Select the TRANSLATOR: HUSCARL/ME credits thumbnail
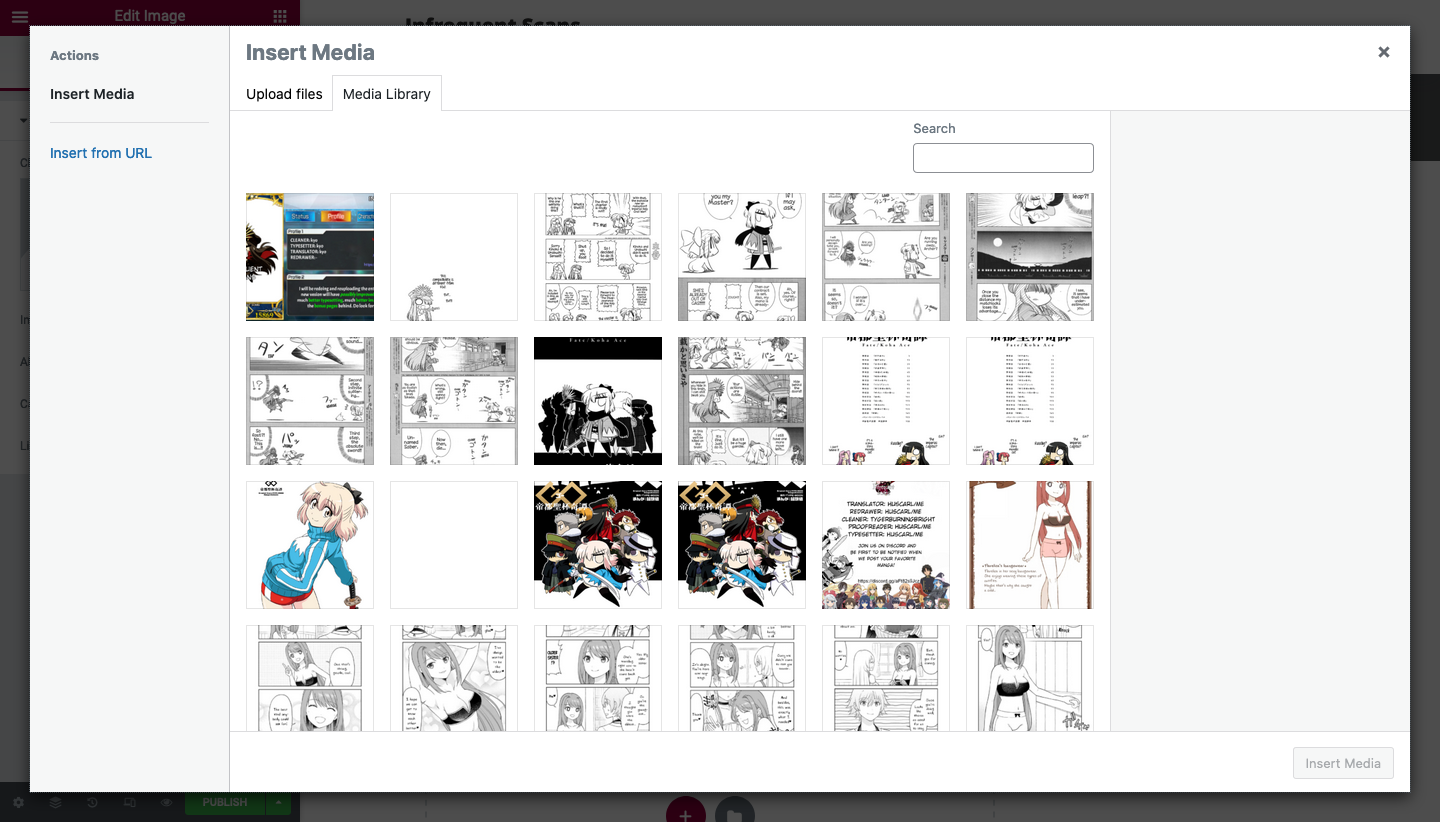 (x=886, y=545)
